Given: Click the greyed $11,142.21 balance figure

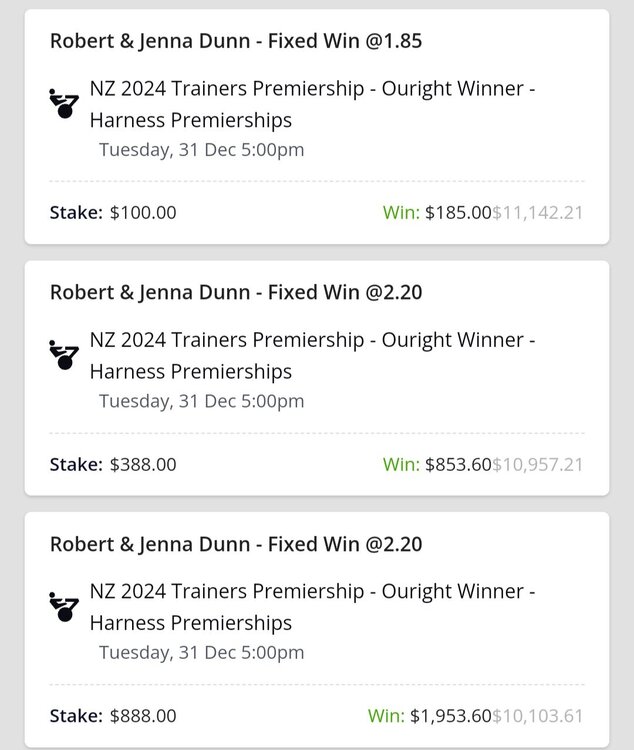Looking at the screenshot, I should [x=537, y=212].
